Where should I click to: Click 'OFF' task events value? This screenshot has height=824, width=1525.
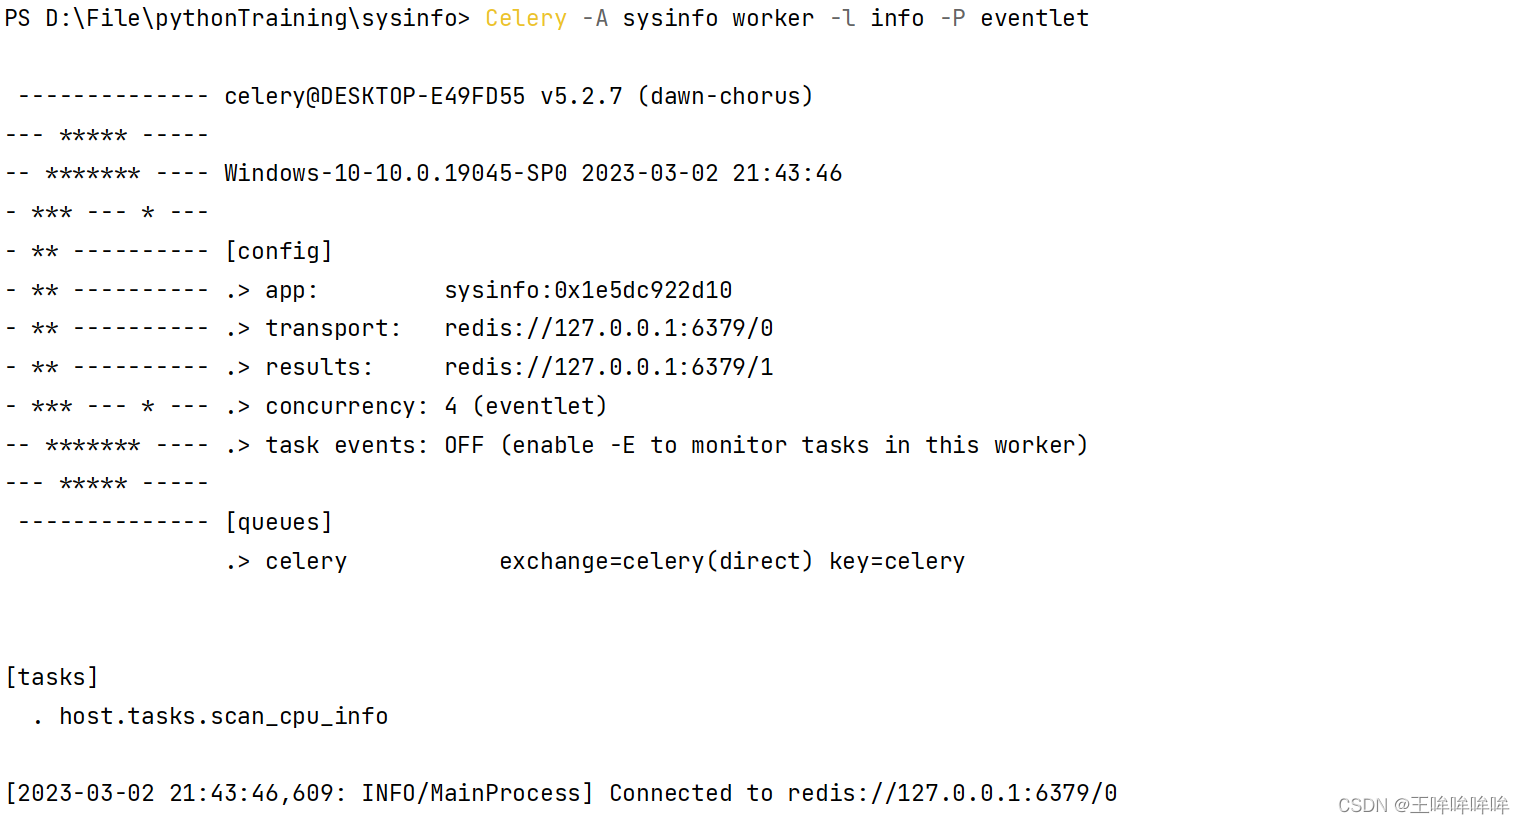[x=464, y=446]
